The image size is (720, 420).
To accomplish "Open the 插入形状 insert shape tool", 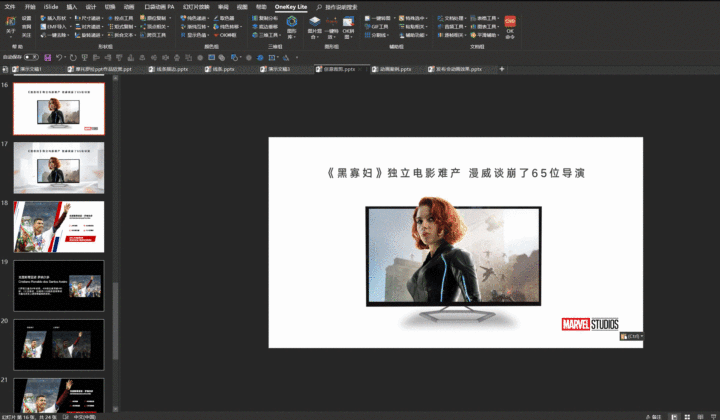I will pyautogui.click(x=53, y=18).
